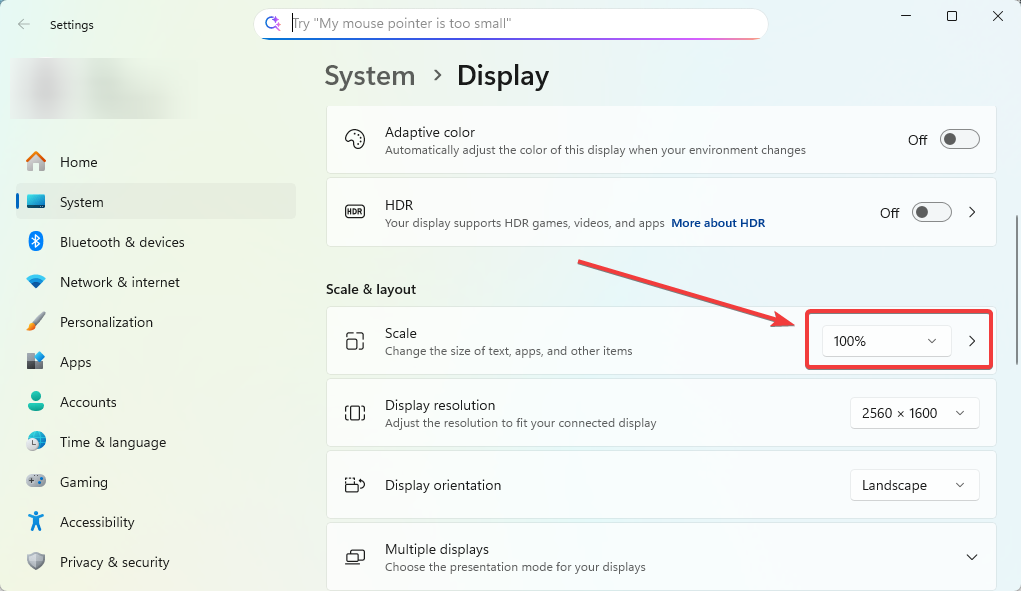Open the More about HDR link

718,223
